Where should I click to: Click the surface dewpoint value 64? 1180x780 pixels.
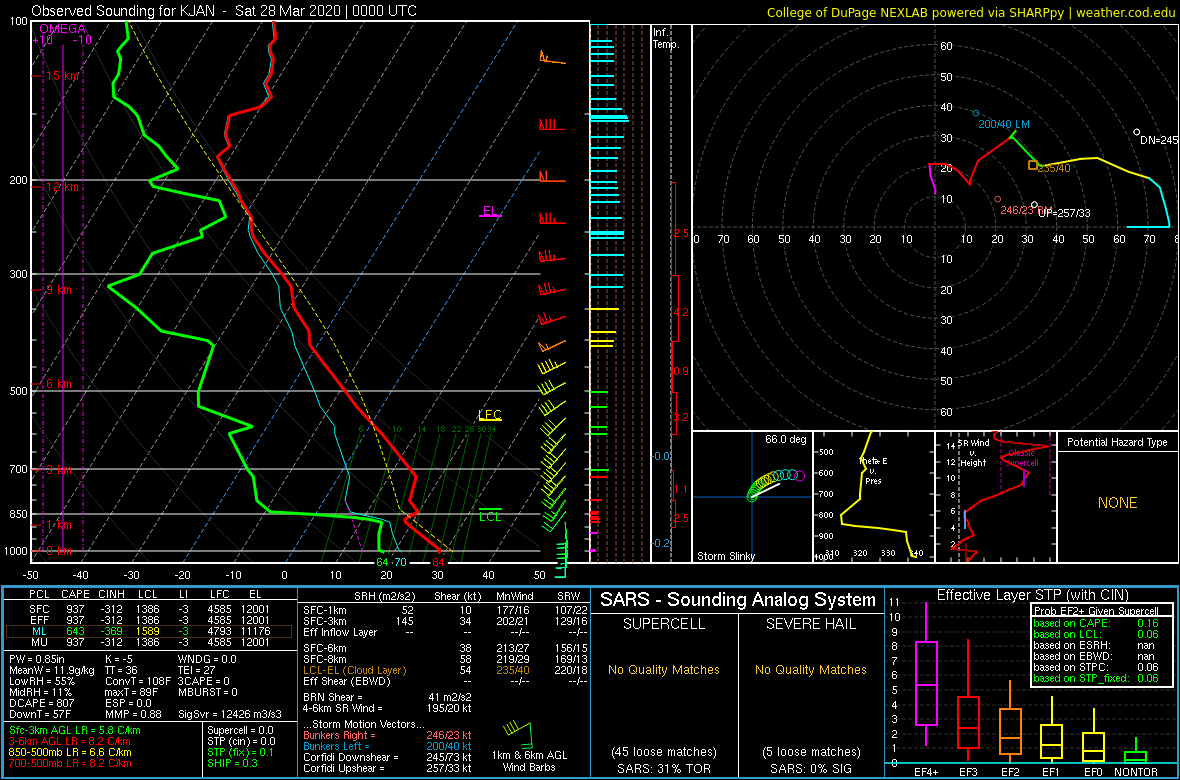[382, 562]
